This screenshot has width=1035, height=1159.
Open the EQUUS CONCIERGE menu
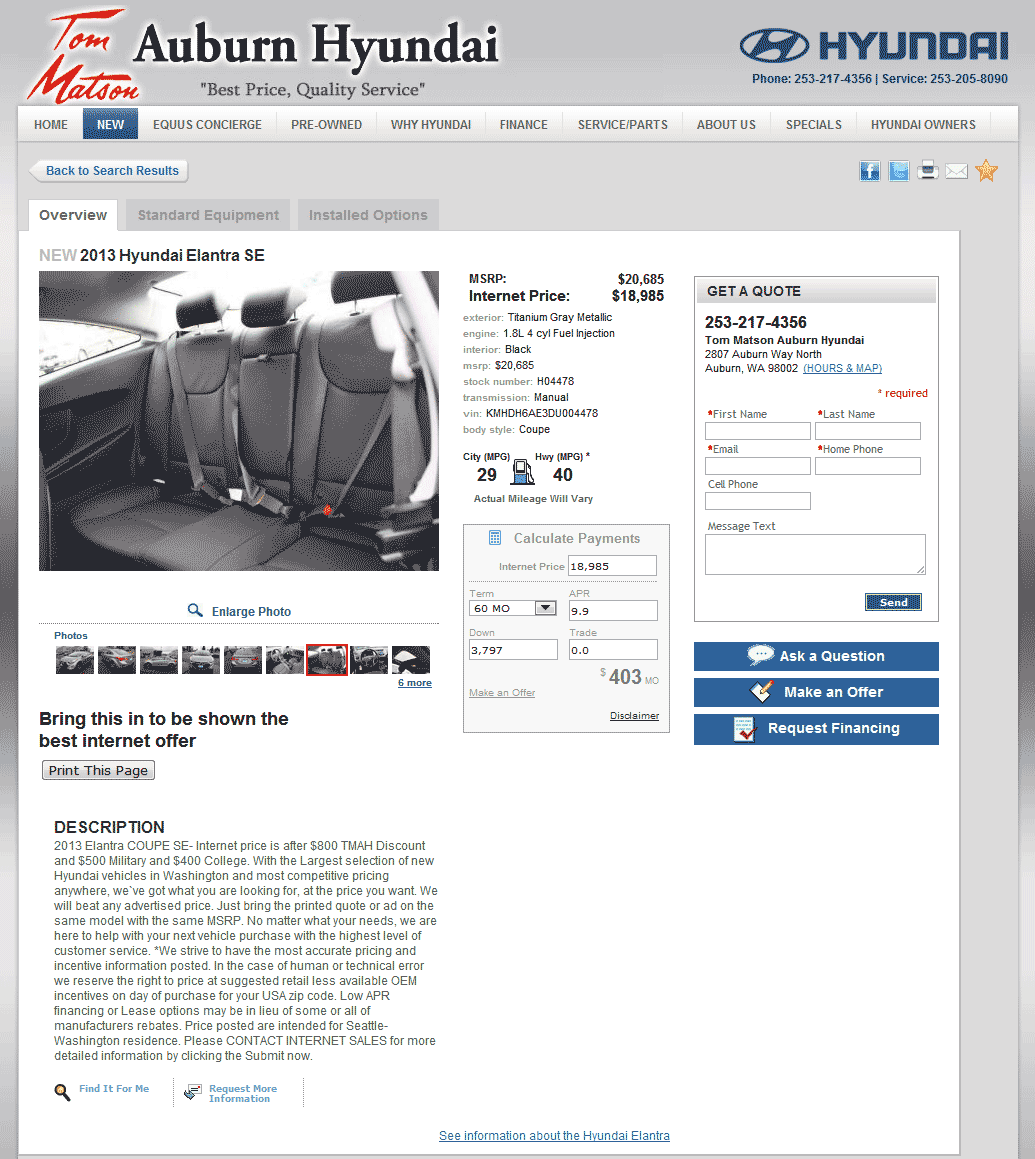[207, 125]
